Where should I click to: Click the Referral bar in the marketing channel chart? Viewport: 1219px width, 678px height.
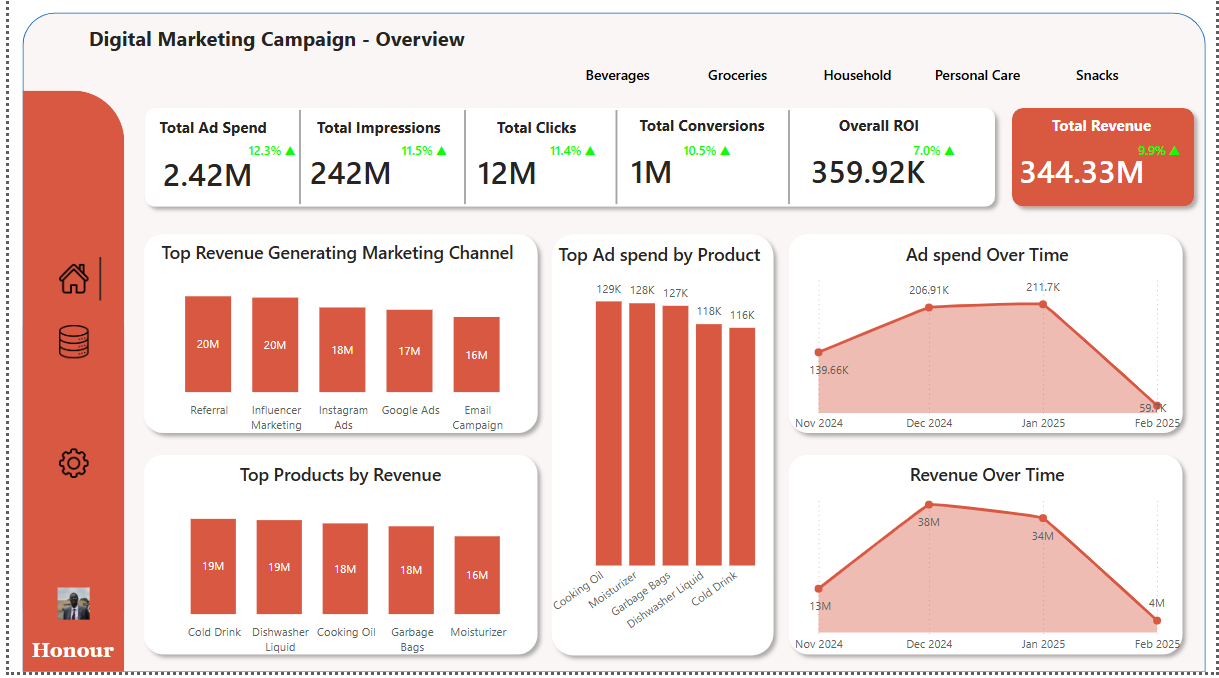coord(208,344)
